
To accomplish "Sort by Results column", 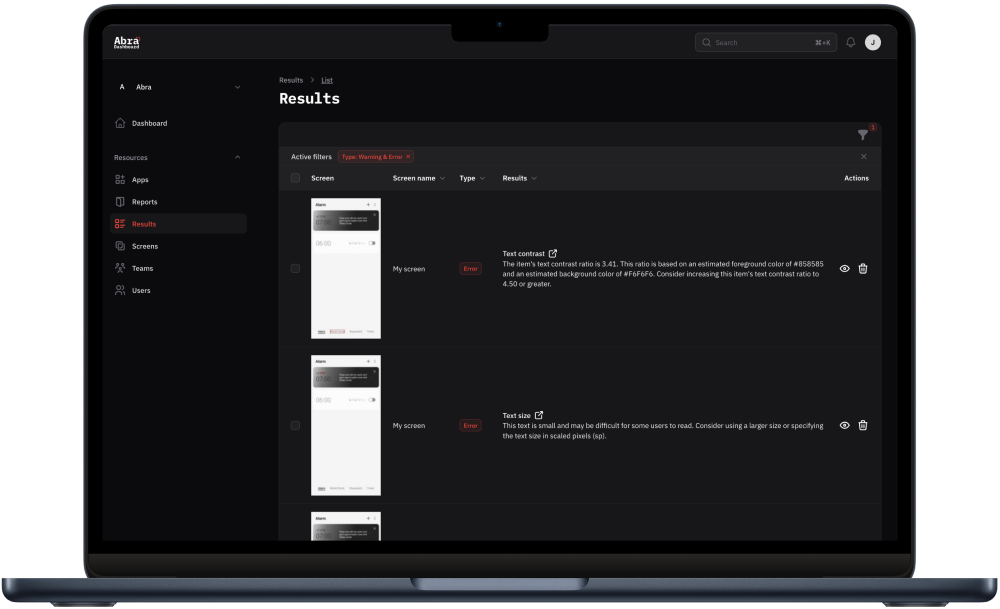I will coord(519,178).
